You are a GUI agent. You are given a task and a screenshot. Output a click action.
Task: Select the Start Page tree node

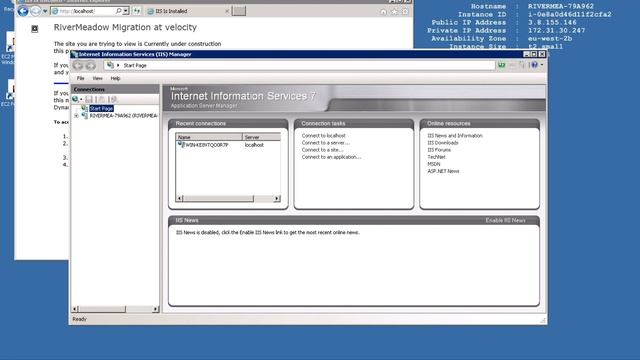(x=101, y=108)
